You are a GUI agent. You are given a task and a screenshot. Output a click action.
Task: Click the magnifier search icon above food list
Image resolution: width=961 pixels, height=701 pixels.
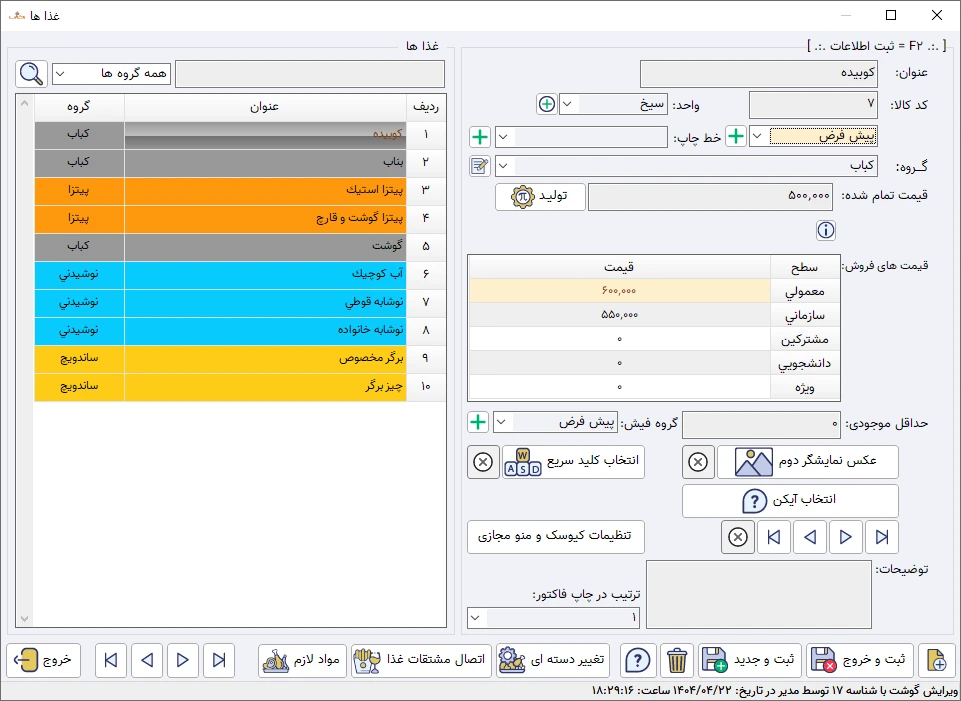pos(31,74)
